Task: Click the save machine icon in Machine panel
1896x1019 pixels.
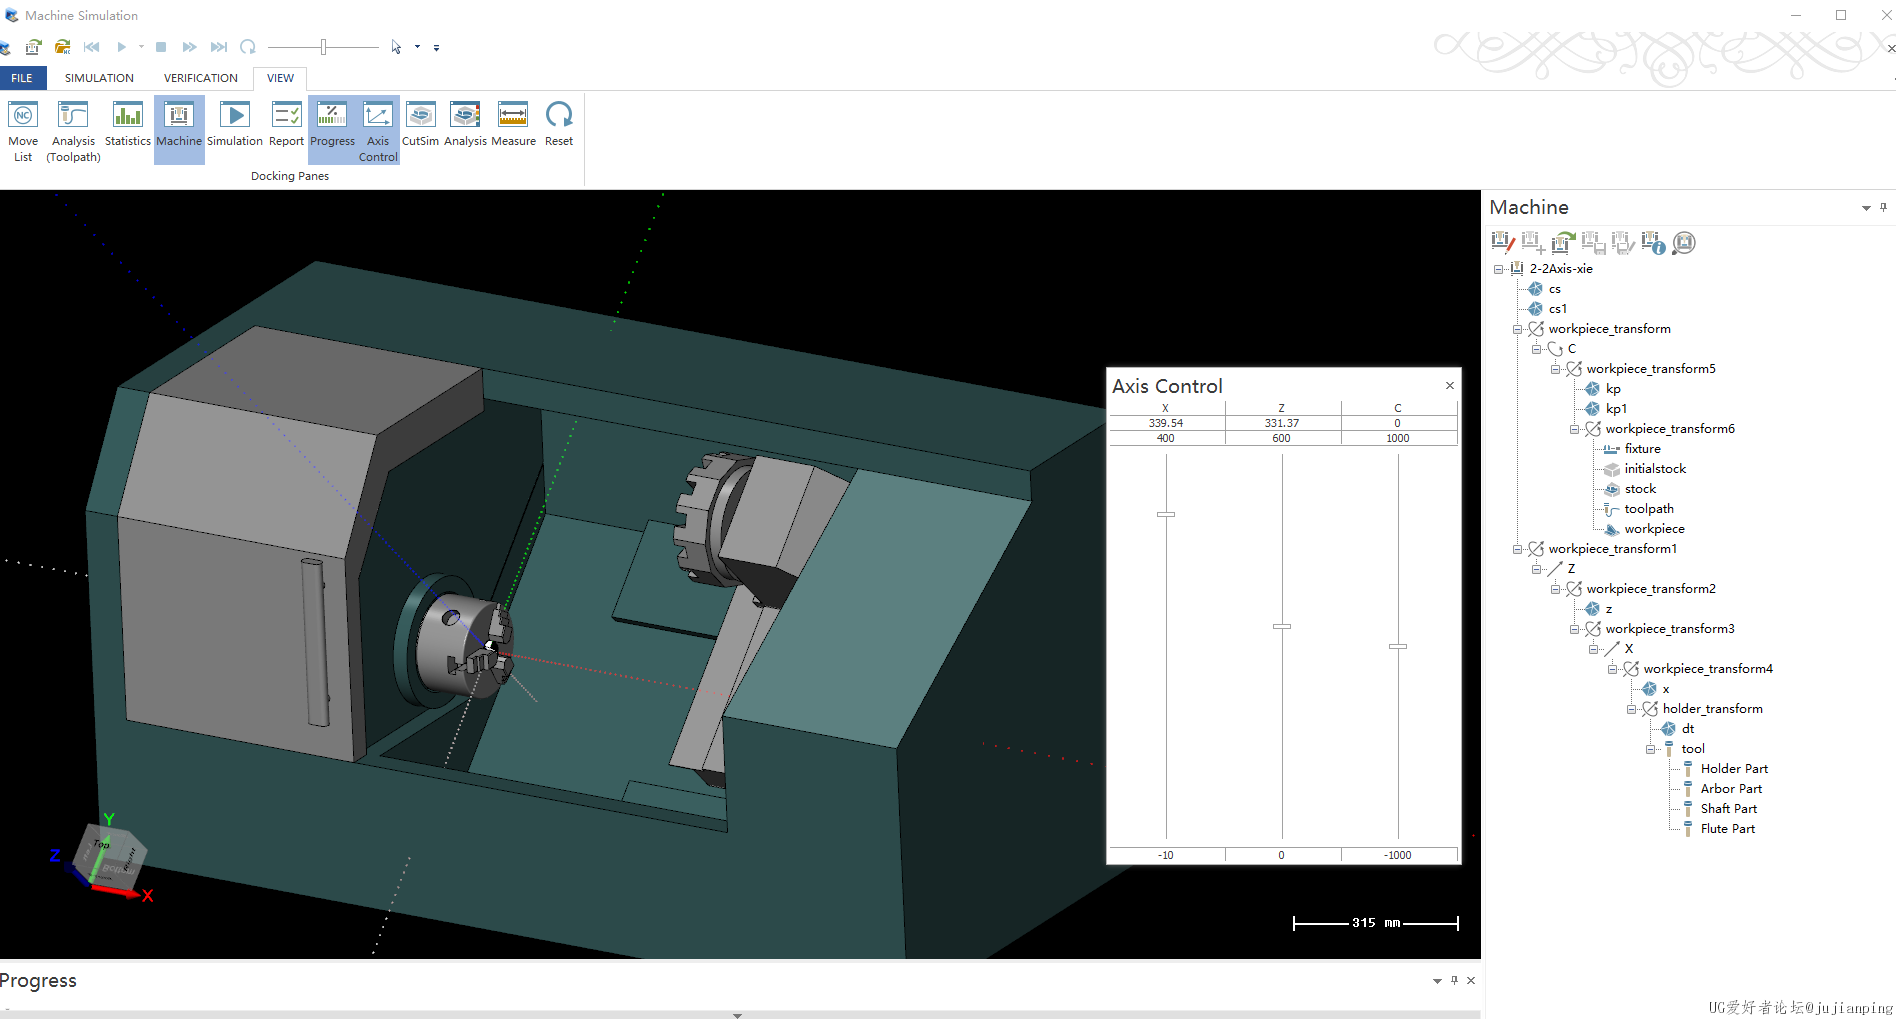Action: coord(1593,242)
